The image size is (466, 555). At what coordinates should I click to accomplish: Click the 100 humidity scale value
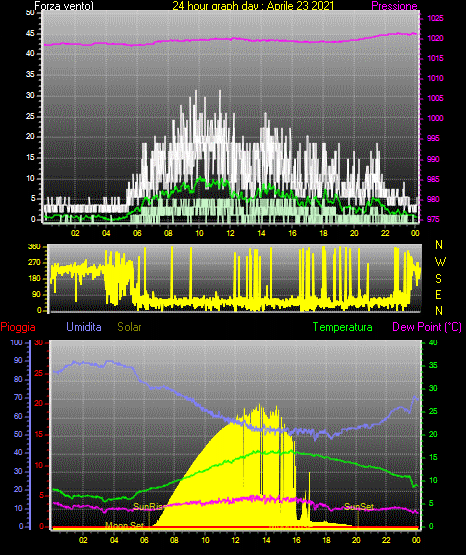click(x=16, y=342)
